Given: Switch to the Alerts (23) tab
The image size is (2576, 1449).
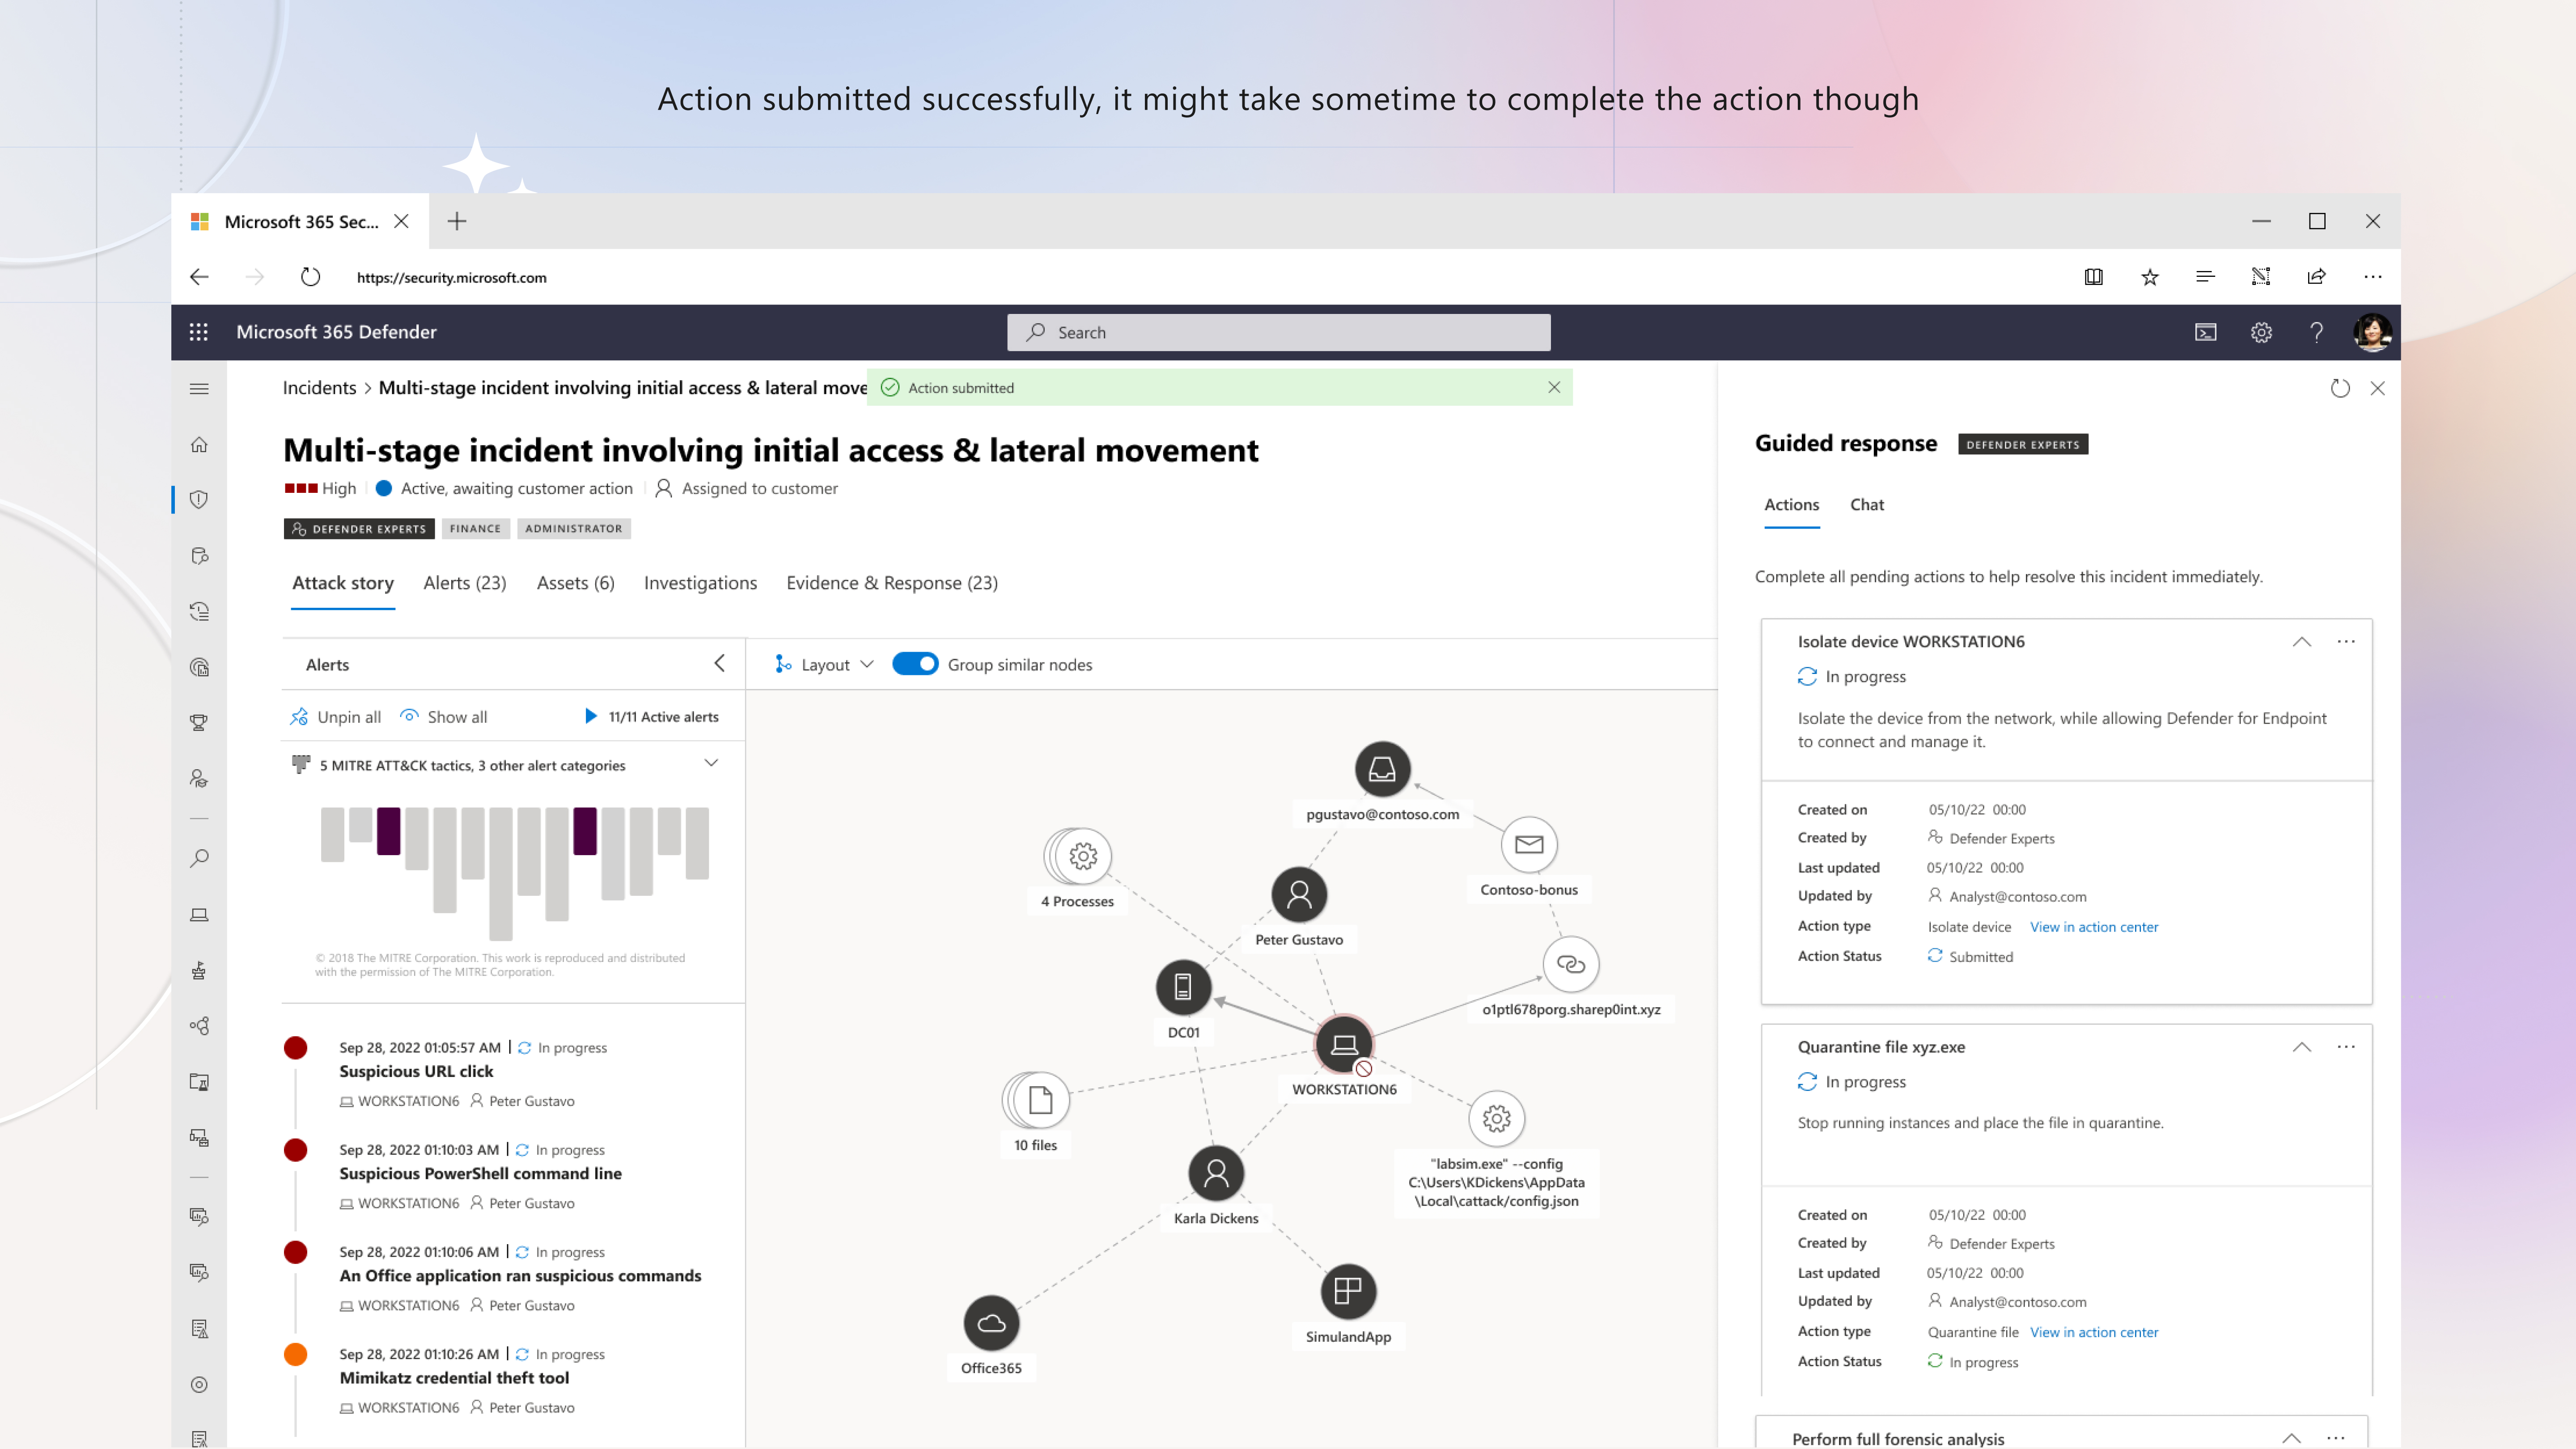Looking at the screenshot, I should click(x=465, y=583).
